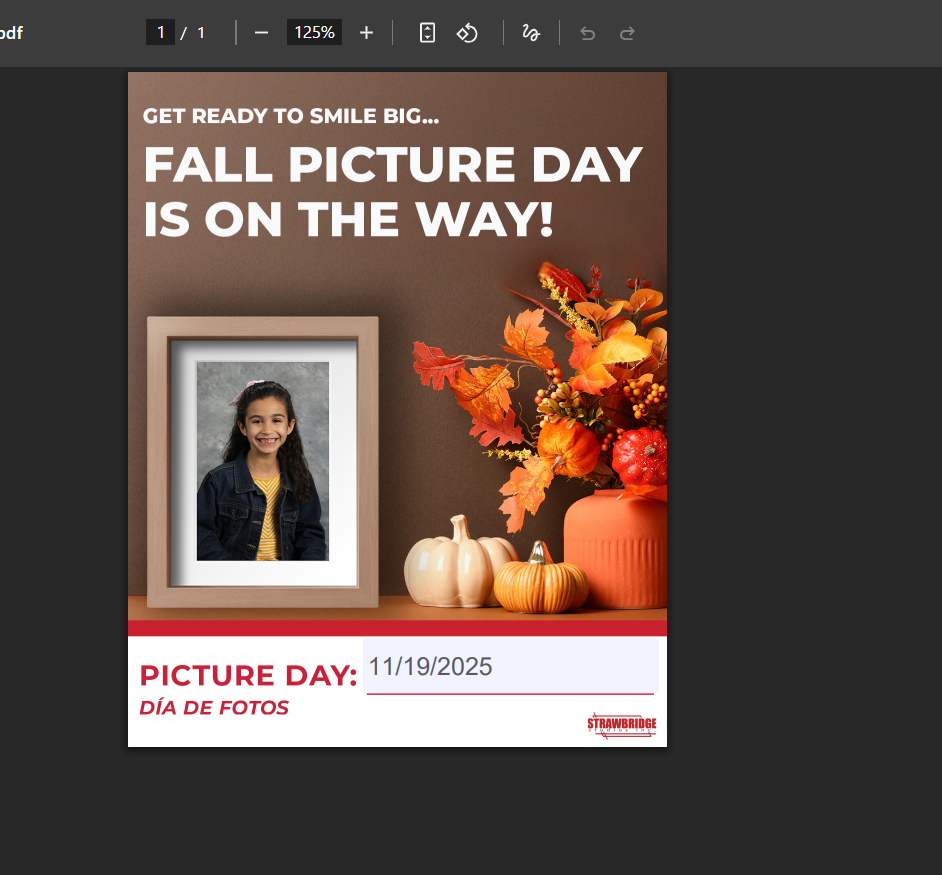Zoom in with the plus icon
942x875 pixels.
click(366, 33)
